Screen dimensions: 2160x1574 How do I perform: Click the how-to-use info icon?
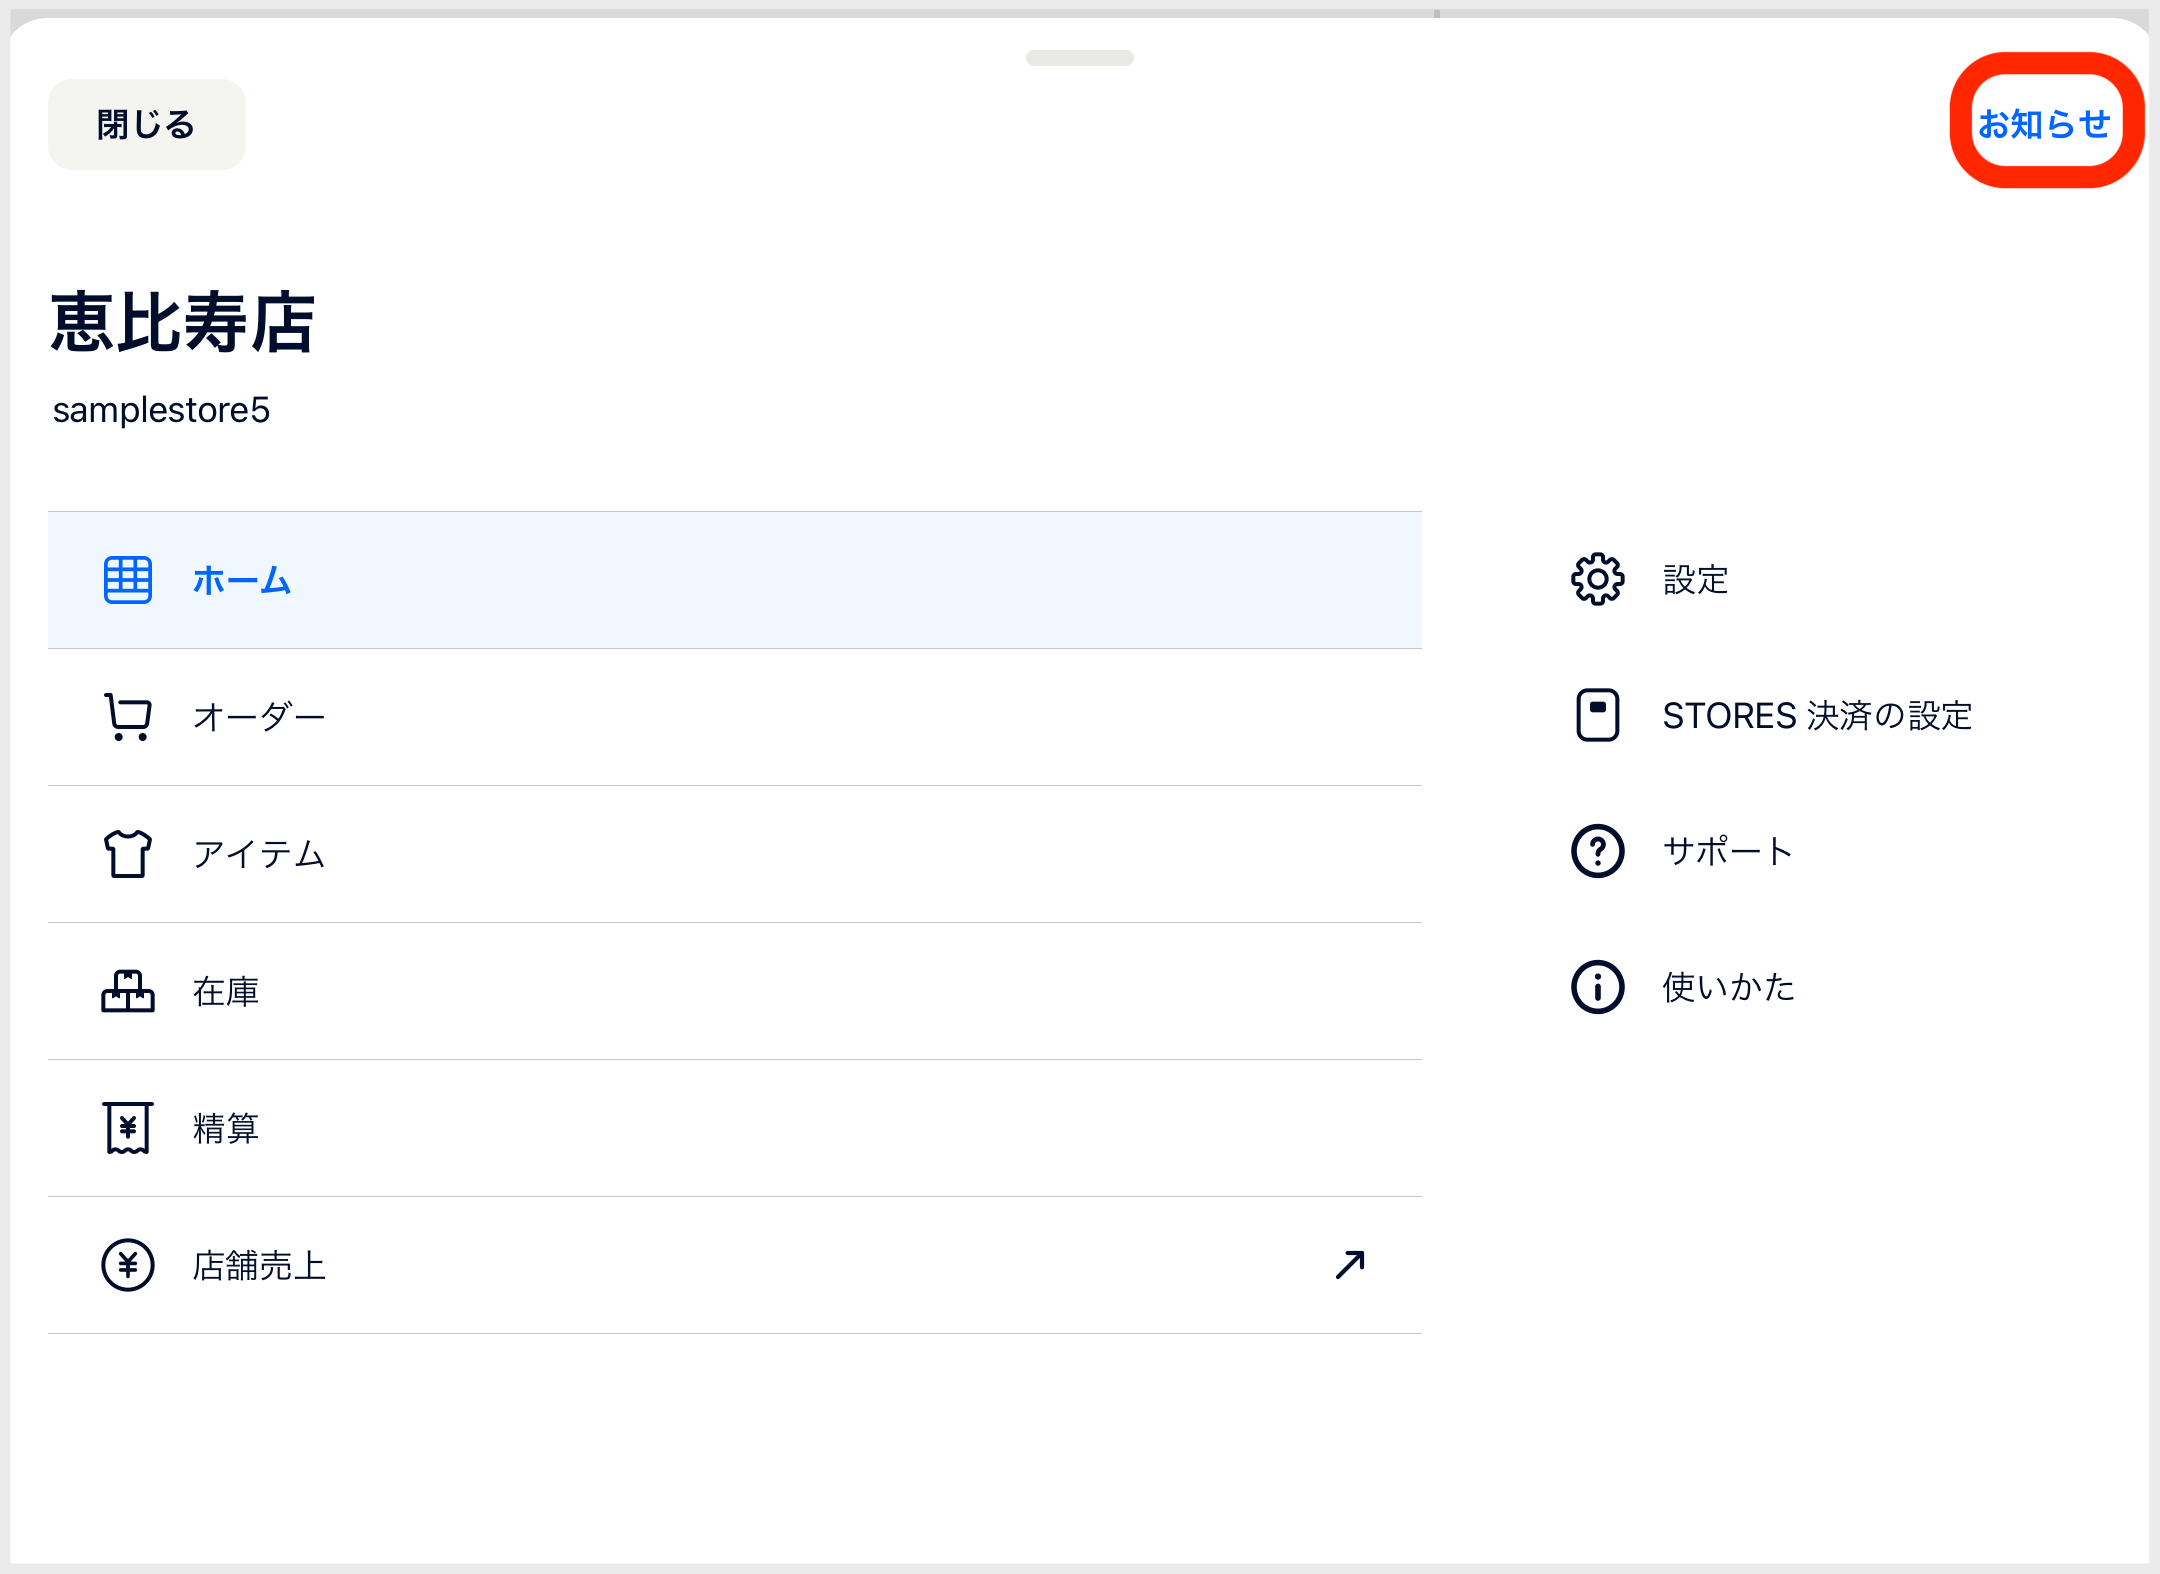(1597, 987)
